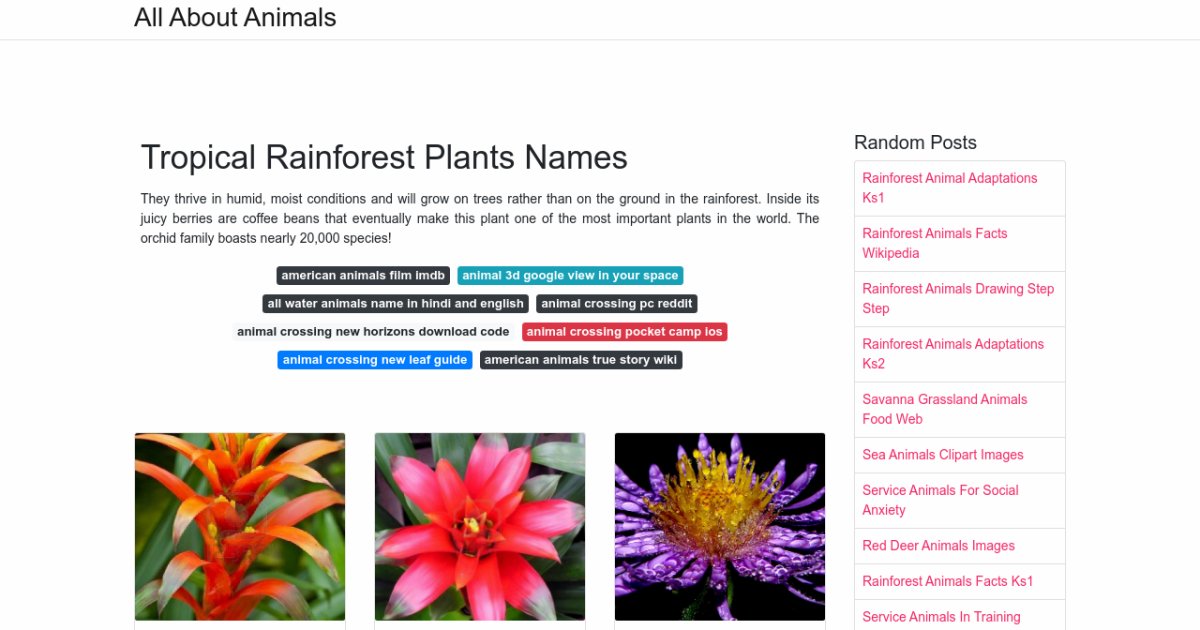Image resolution: width=1200 pixels, height=630 pixels.
Task: Click the Sea Animals Clipart Images link
Action: pos(943,454)
